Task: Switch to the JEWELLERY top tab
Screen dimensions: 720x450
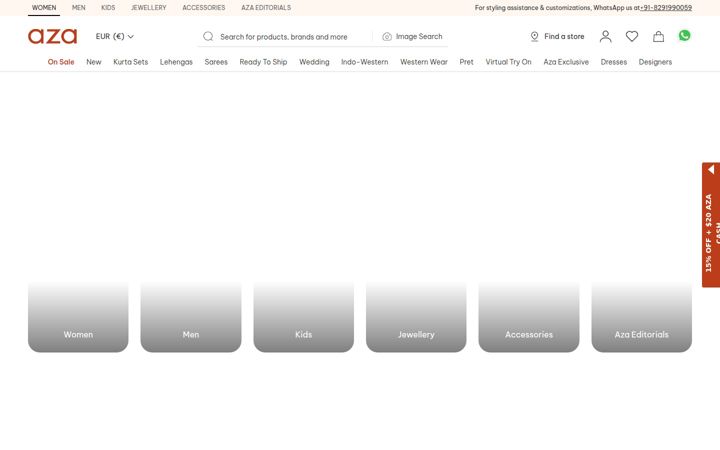Action: tap(149, 8)
